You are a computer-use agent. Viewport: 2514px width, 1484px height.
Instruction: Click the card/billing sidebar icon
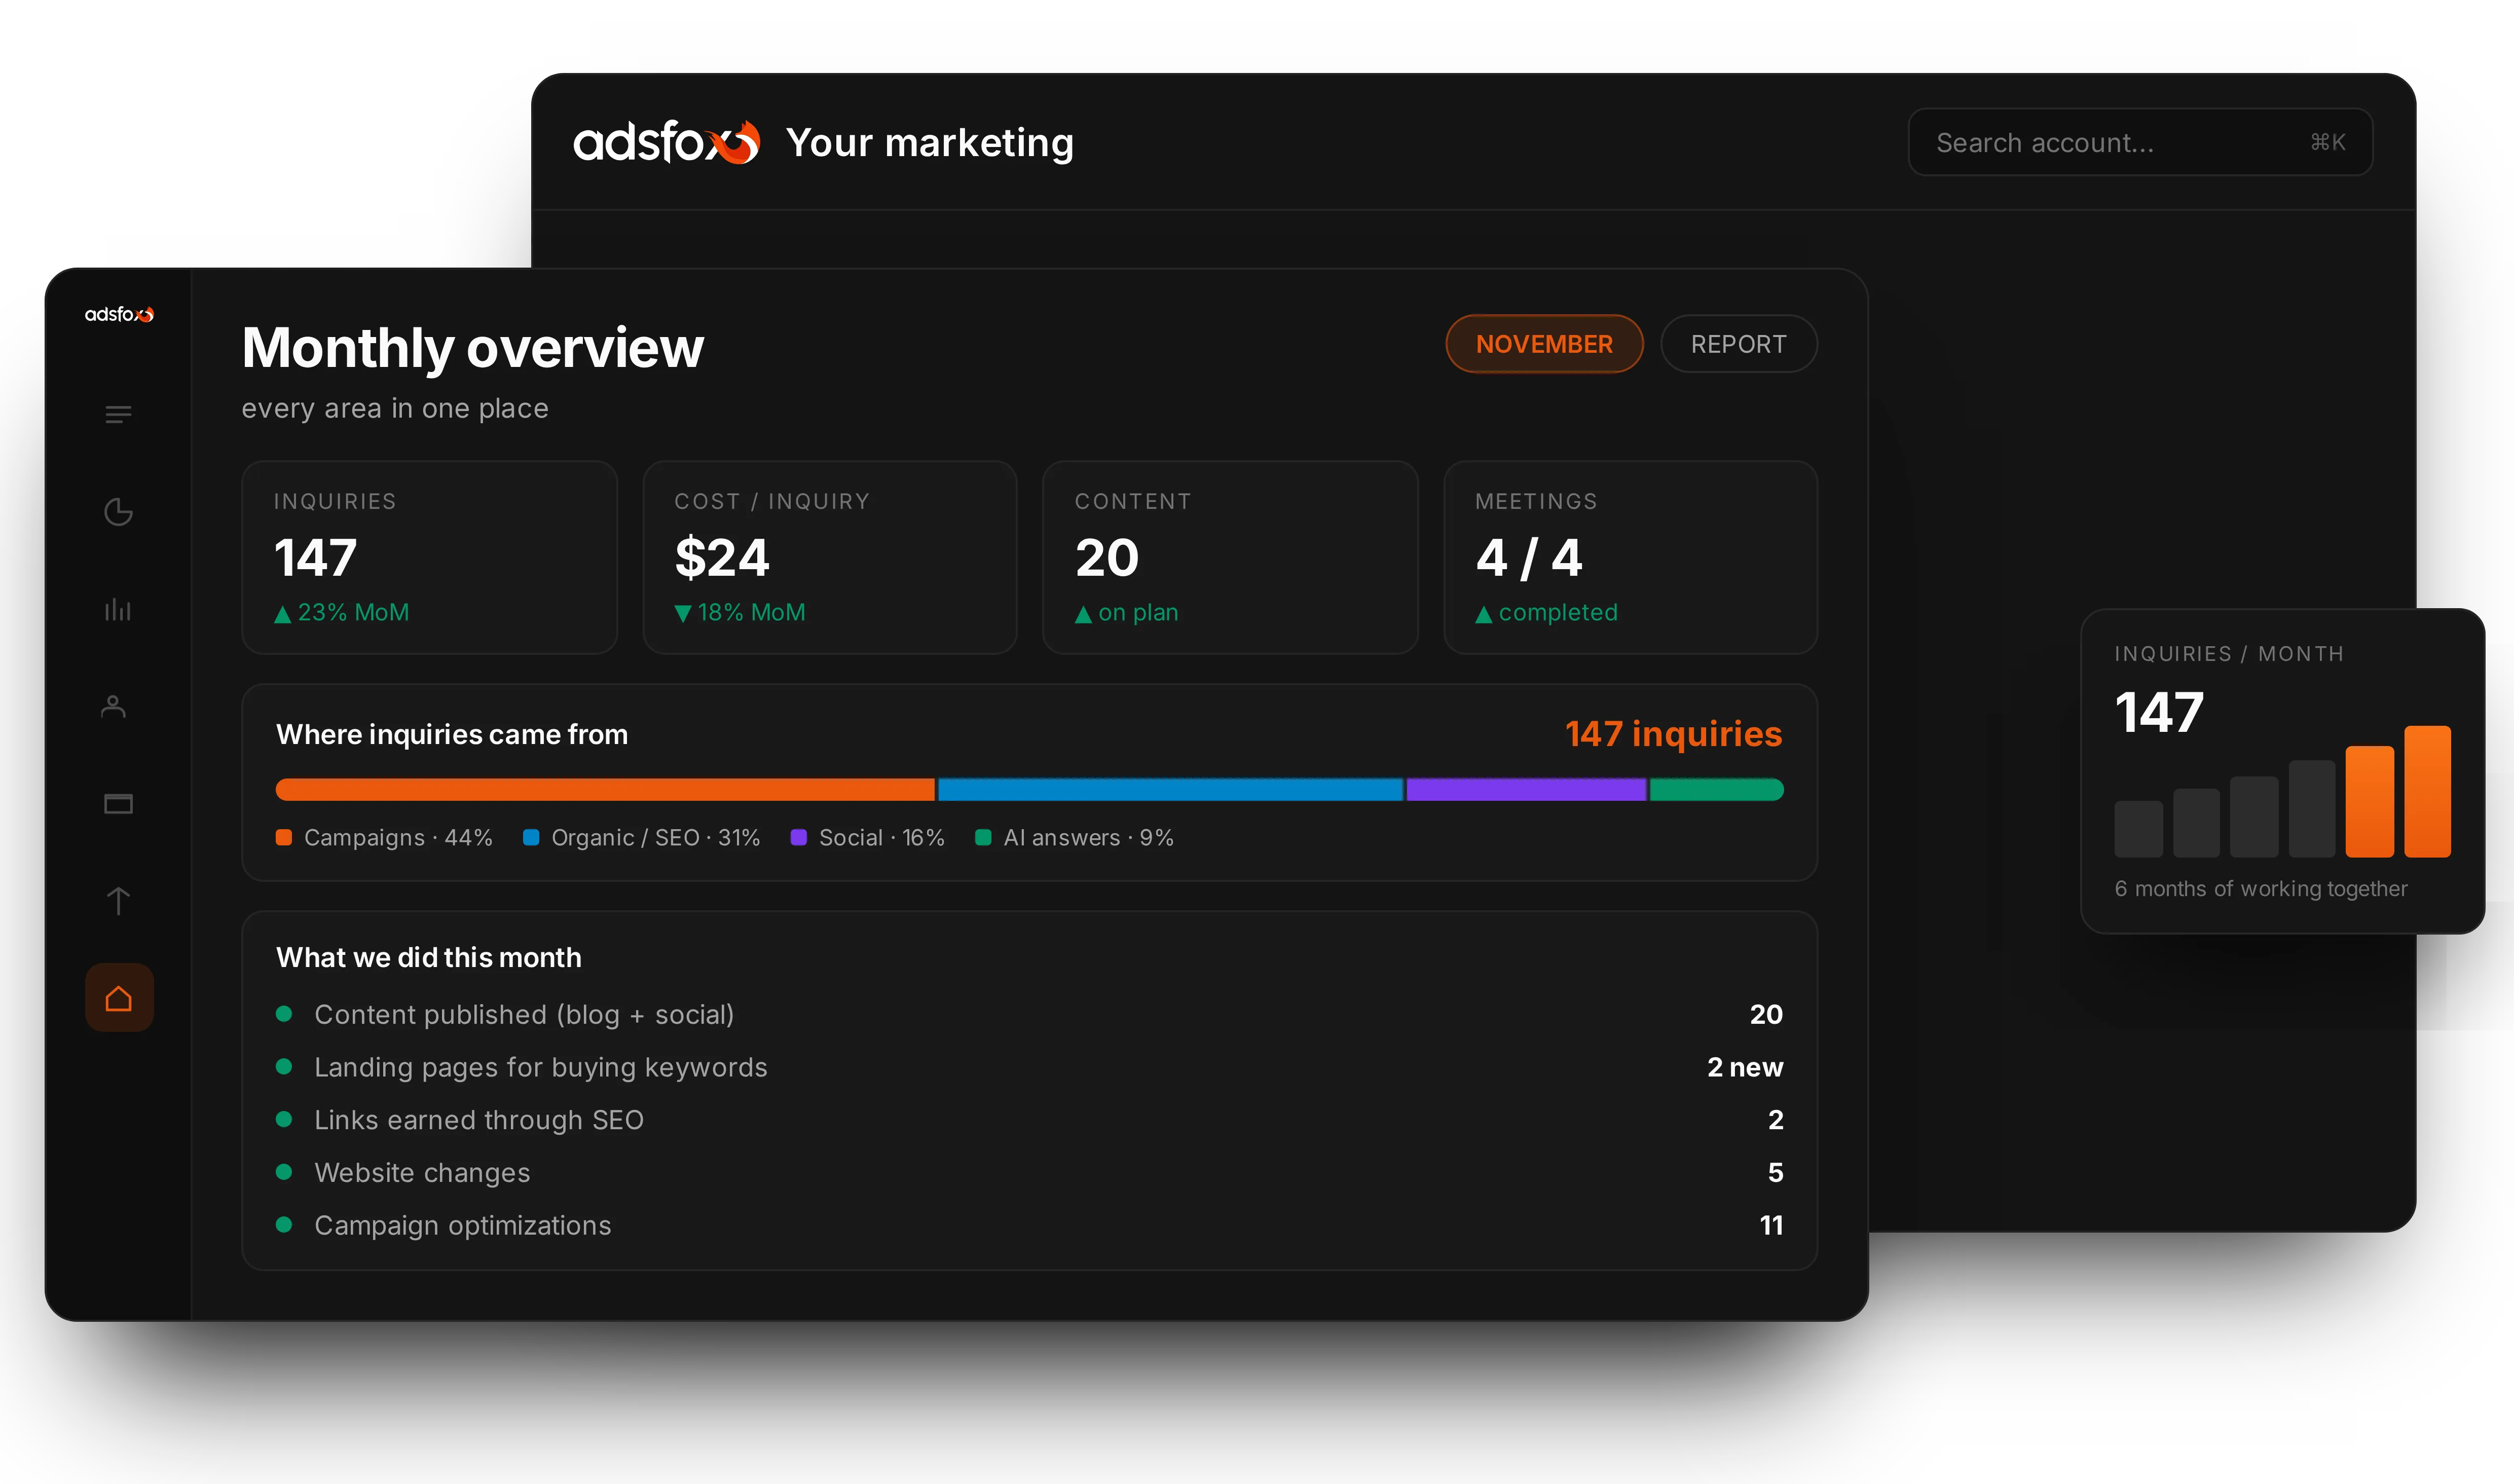tap(118, 804)
